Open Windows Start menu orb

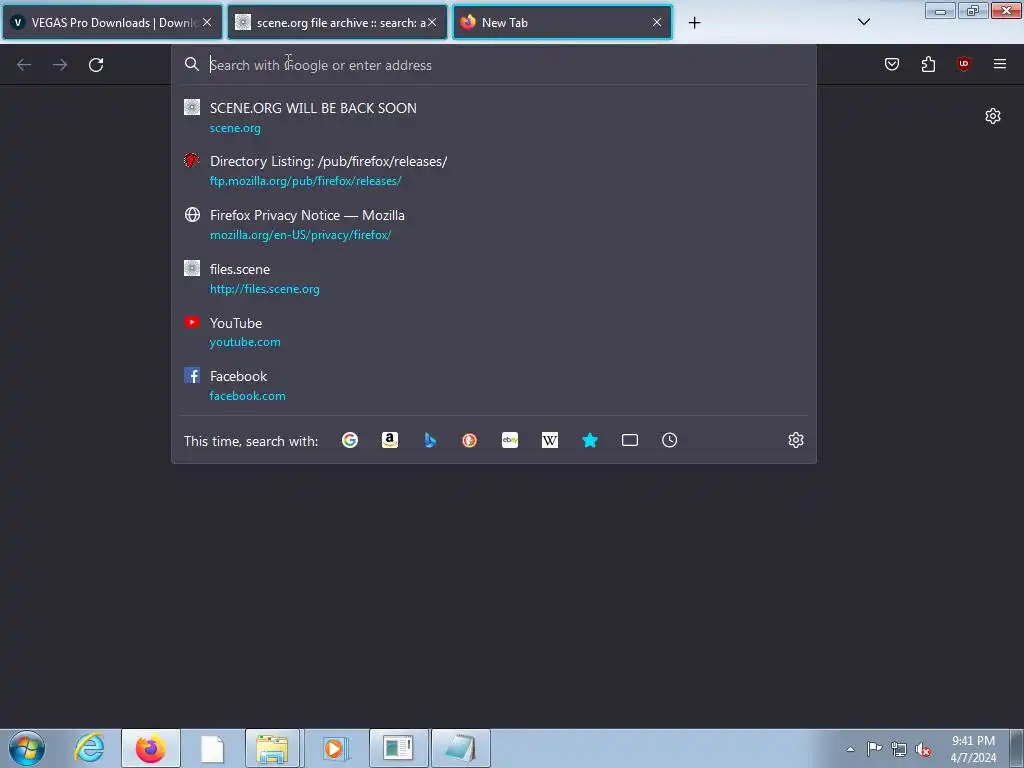pyautogui.click(x=27, y=748)
